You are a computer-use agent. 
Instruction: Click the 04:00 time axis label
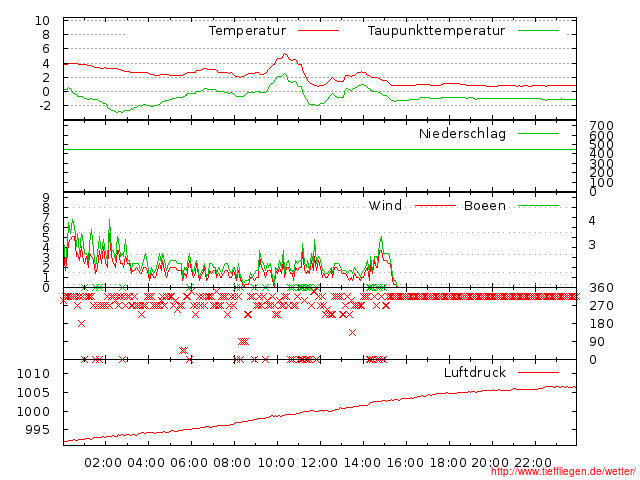[146, 463]
